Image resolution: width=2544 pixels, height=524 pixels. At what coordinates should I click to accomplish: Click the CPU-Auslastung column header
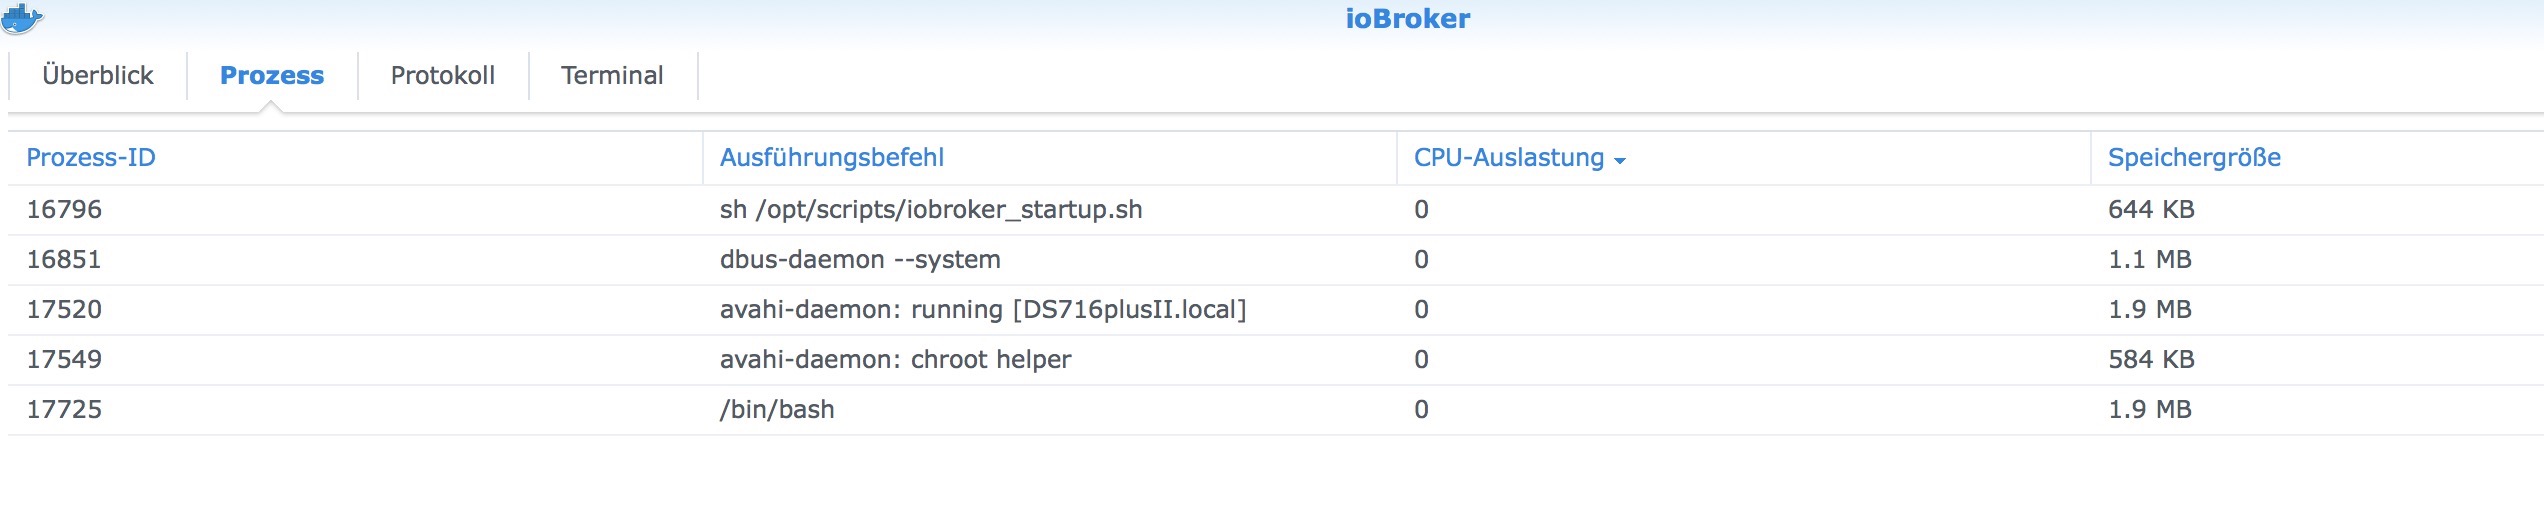point(1508,158)
